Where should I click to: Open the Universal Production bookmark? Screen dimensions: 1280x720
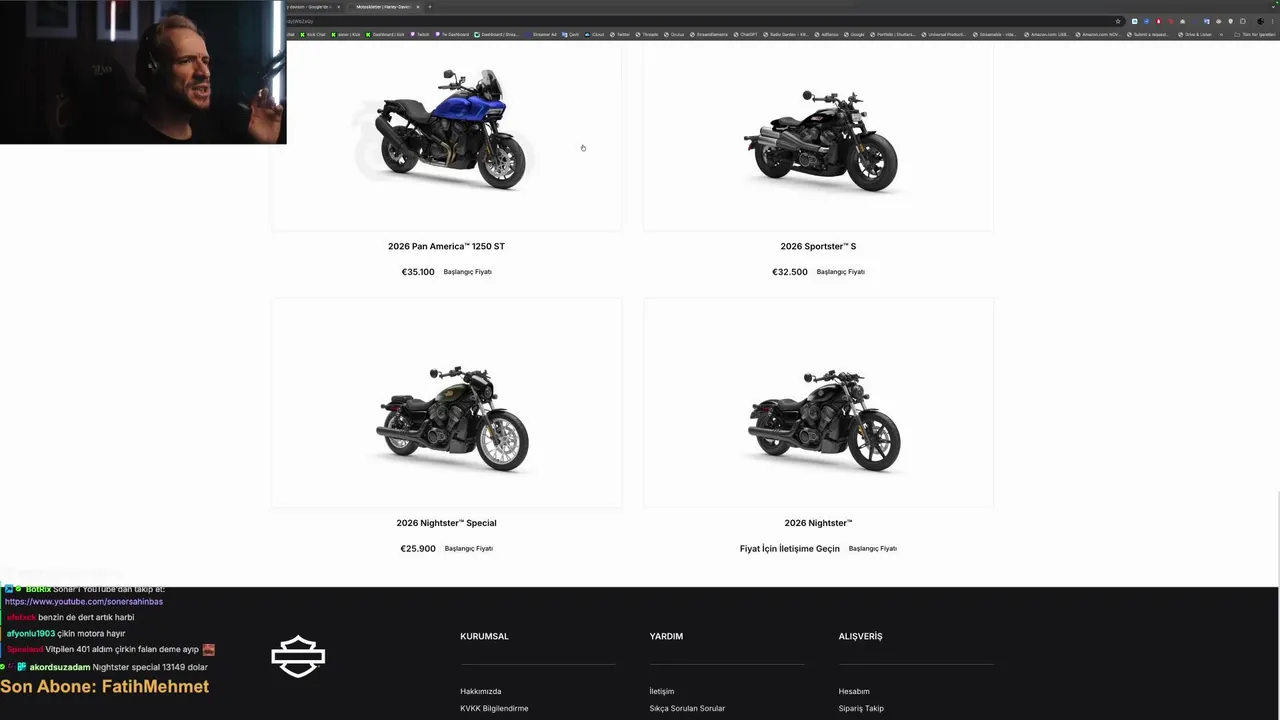(x=944, y=34)
